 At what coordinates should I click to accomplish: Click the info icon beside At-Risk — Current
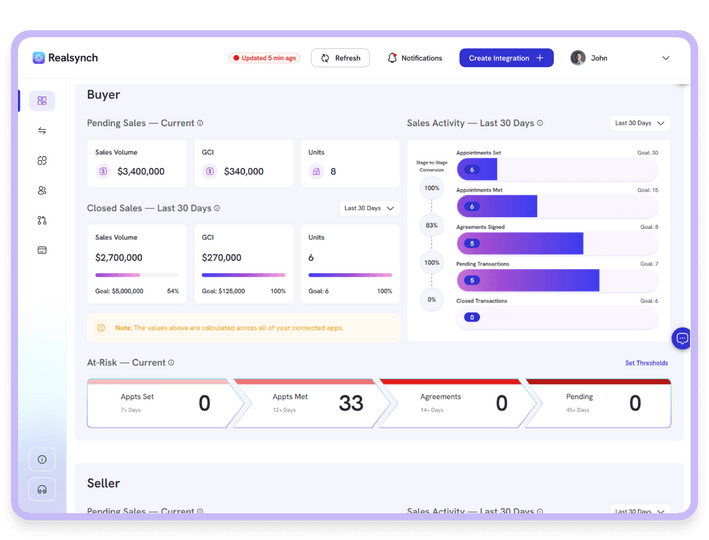[171, 363]
